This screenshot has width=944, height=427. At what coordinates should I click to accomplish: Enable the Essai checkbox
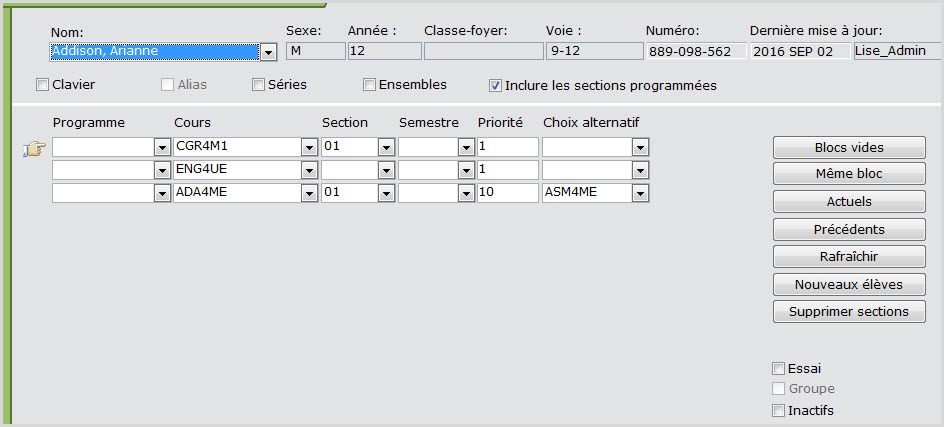pyautogui.click(x=779, y=369)
